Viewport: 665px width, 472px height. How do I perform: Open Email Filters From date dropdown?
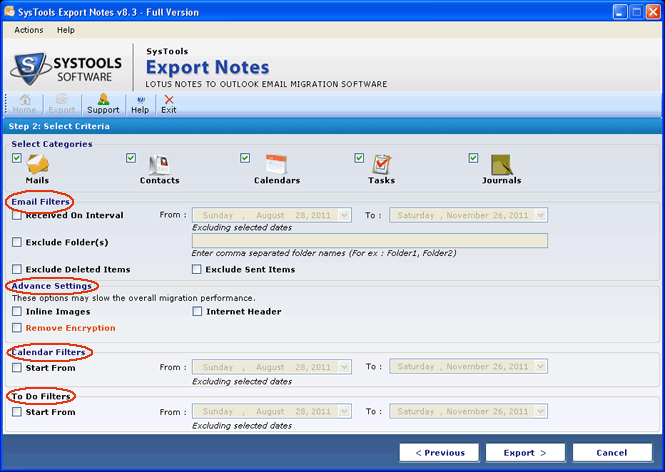344,215
